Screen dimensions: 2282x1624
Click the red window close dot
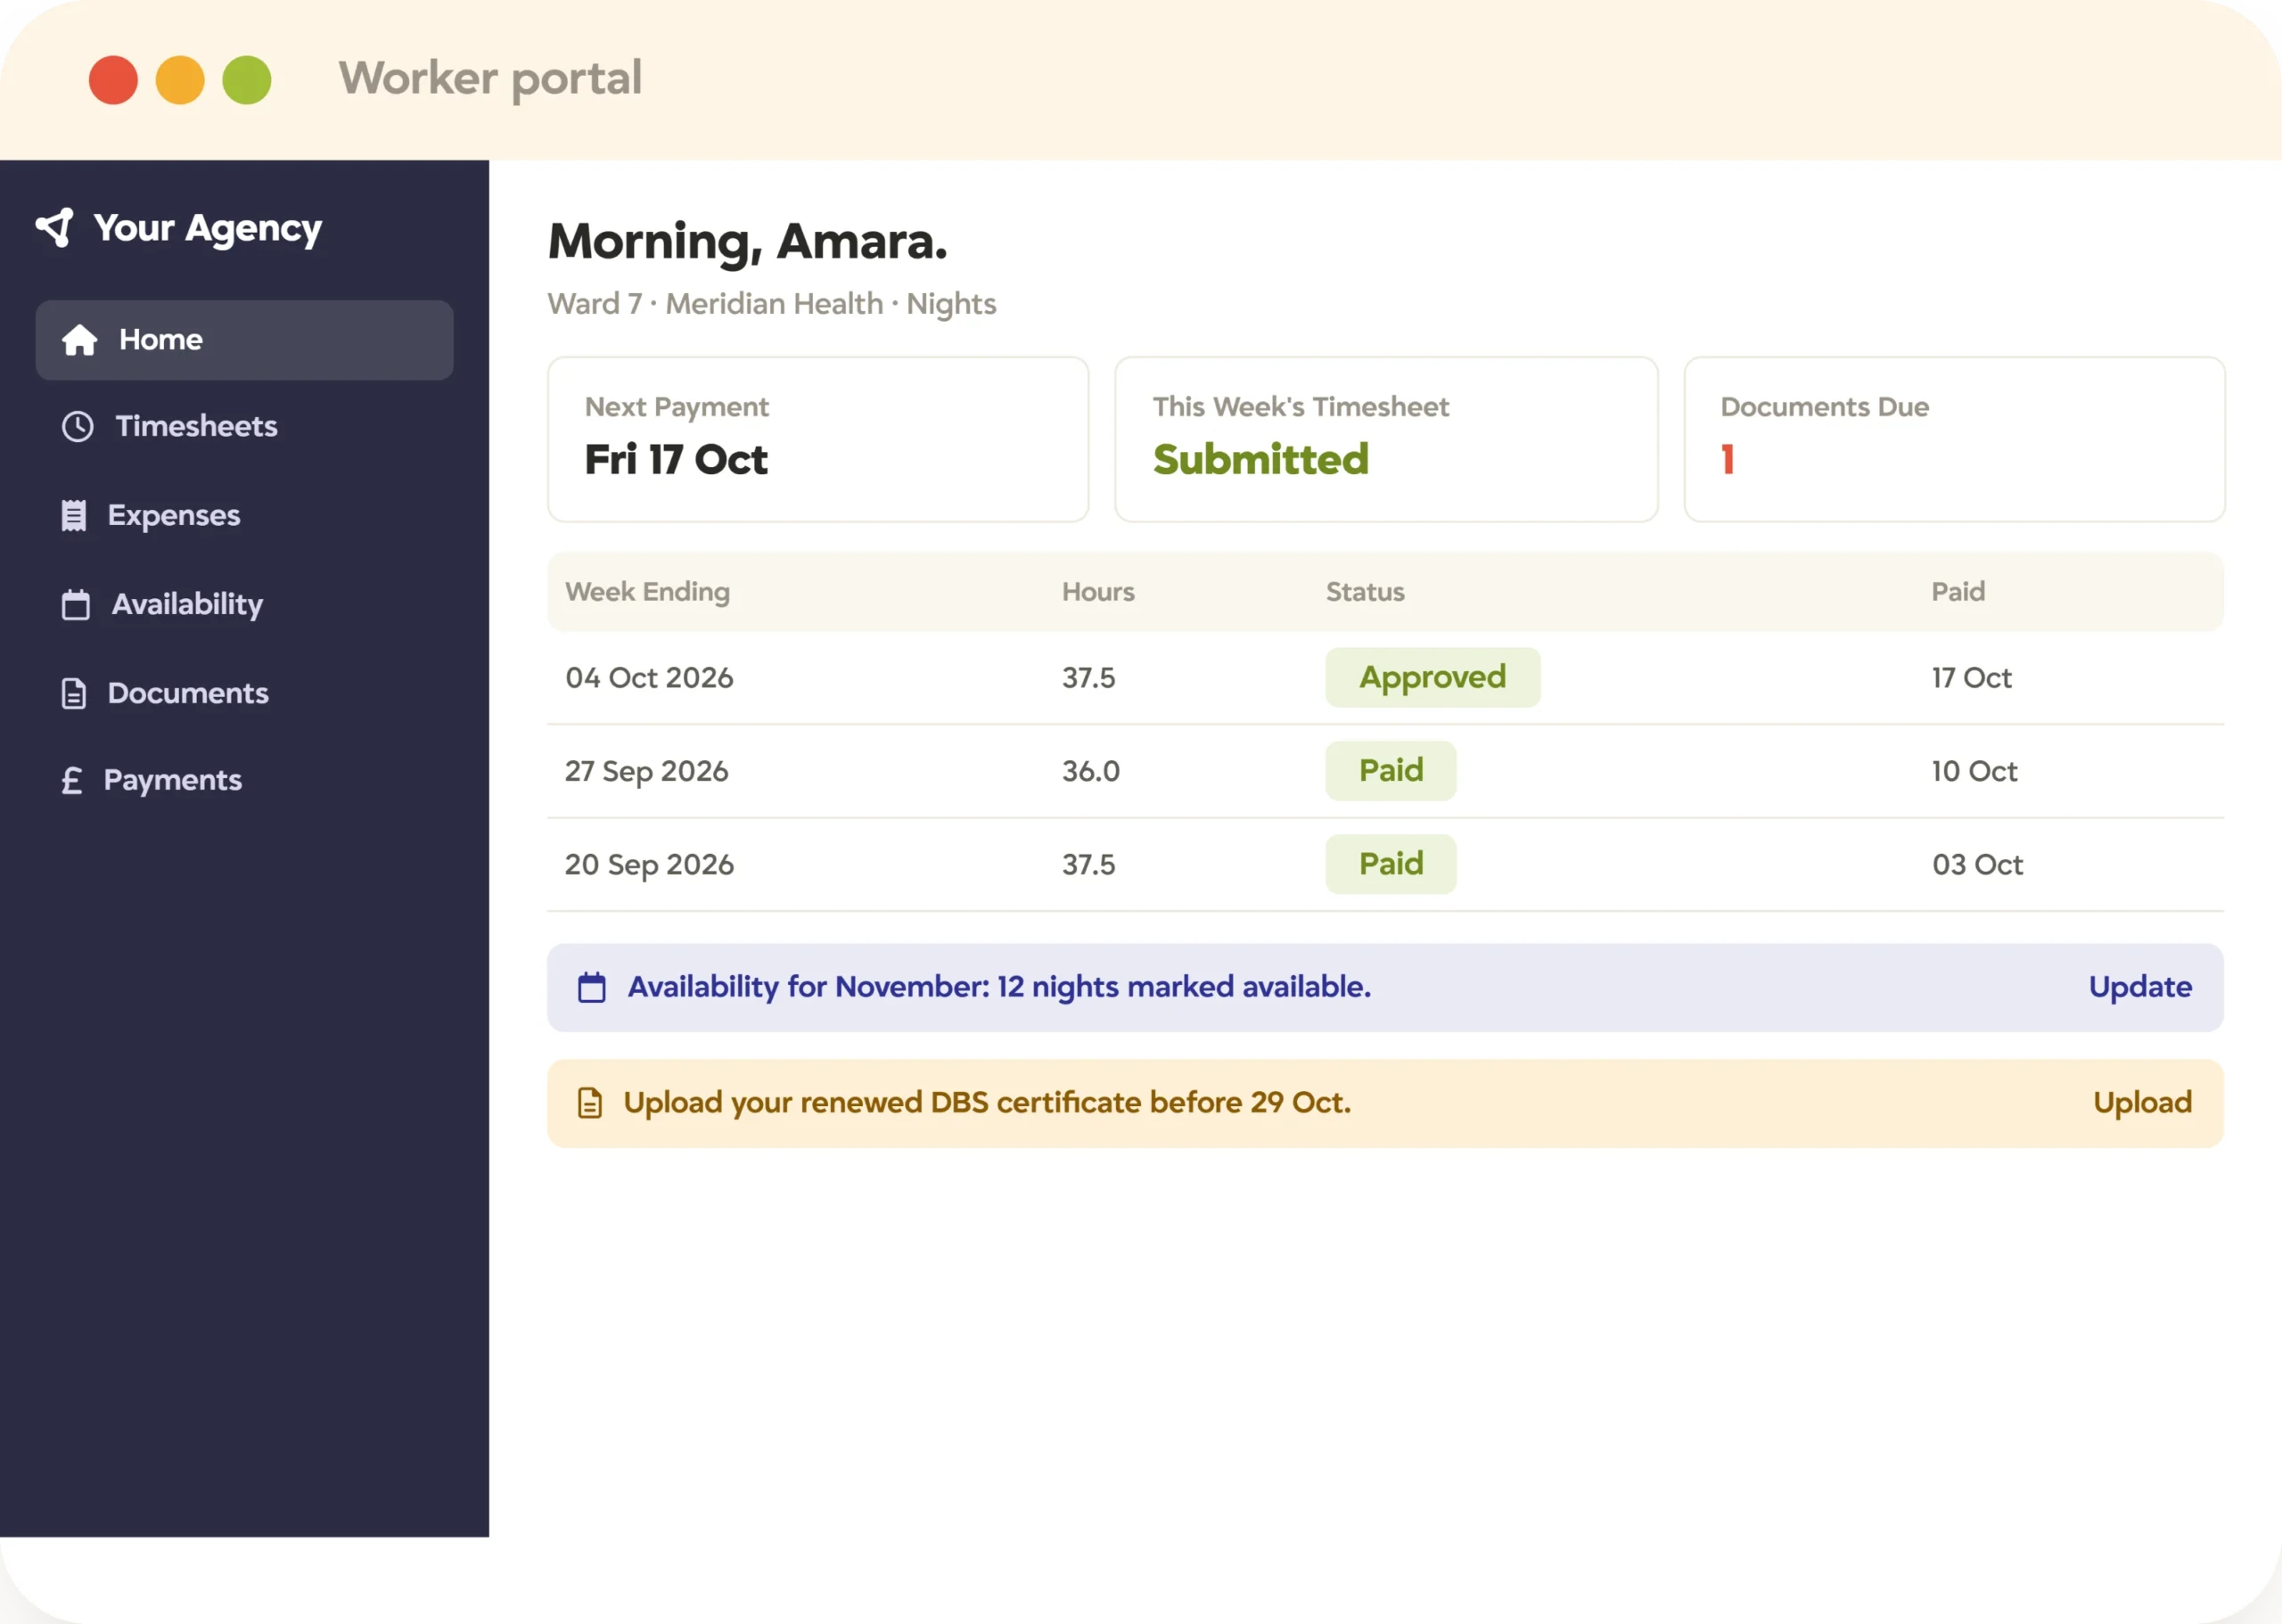[x=113, y=80]
